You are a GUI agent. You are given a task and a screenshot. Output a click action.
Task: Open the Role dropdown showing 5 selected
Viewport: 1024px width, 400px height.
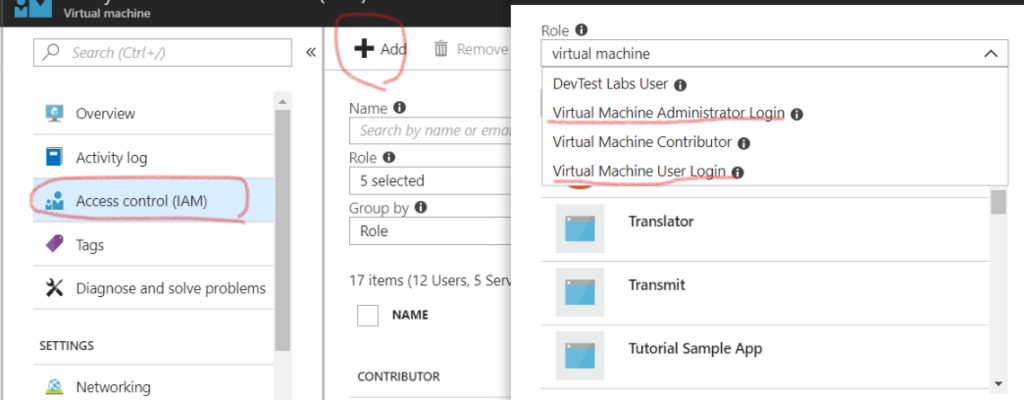tap(430, 180)
